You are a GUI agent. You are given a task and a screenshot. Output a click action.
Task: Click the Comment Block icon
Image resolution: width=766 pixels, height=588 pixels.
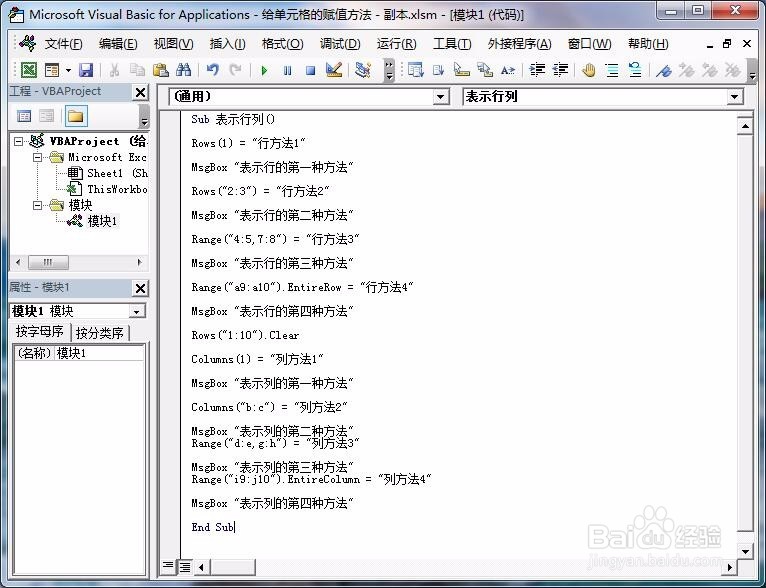[x=612, y=70]
